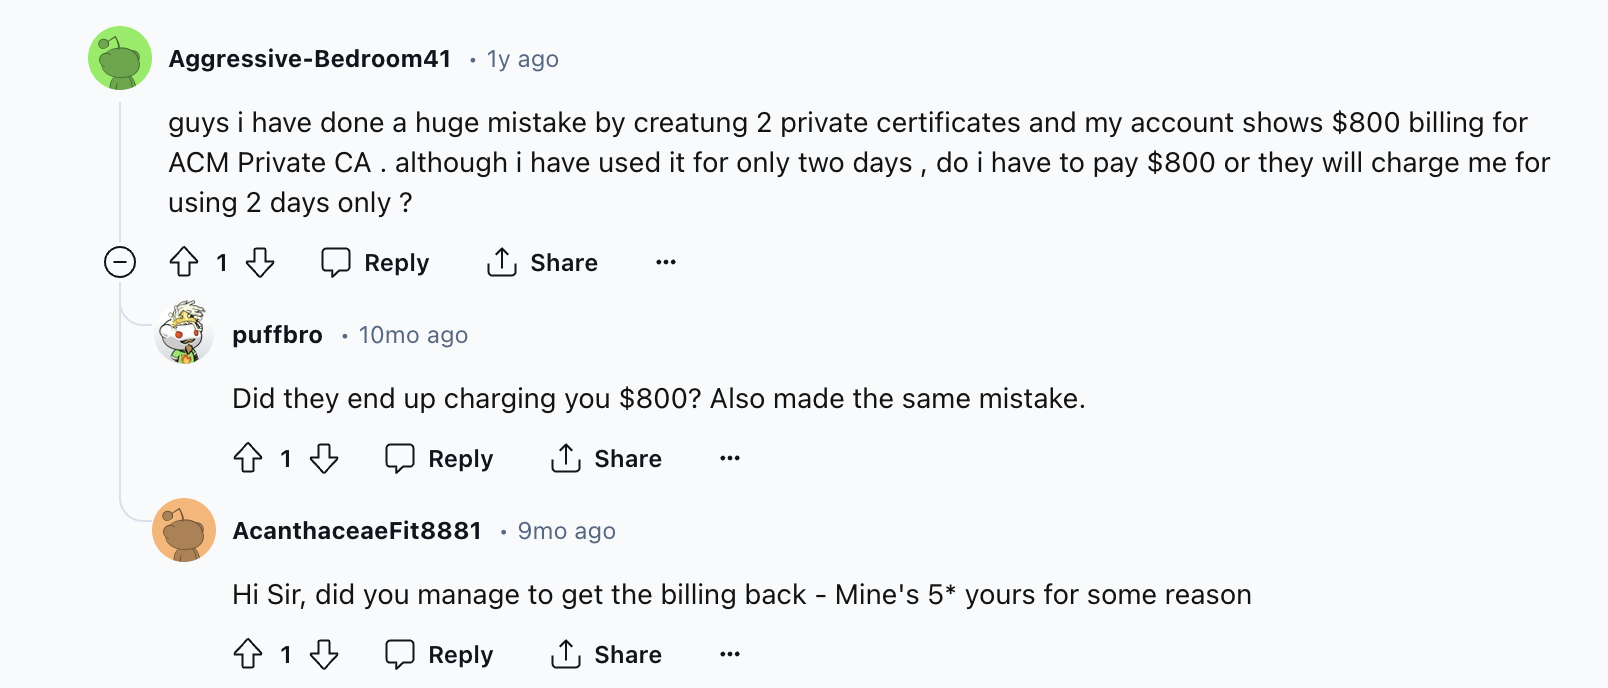Reply to Aggressive-Bedroom41's comment
1608x688 pixels.
[375, 263]
